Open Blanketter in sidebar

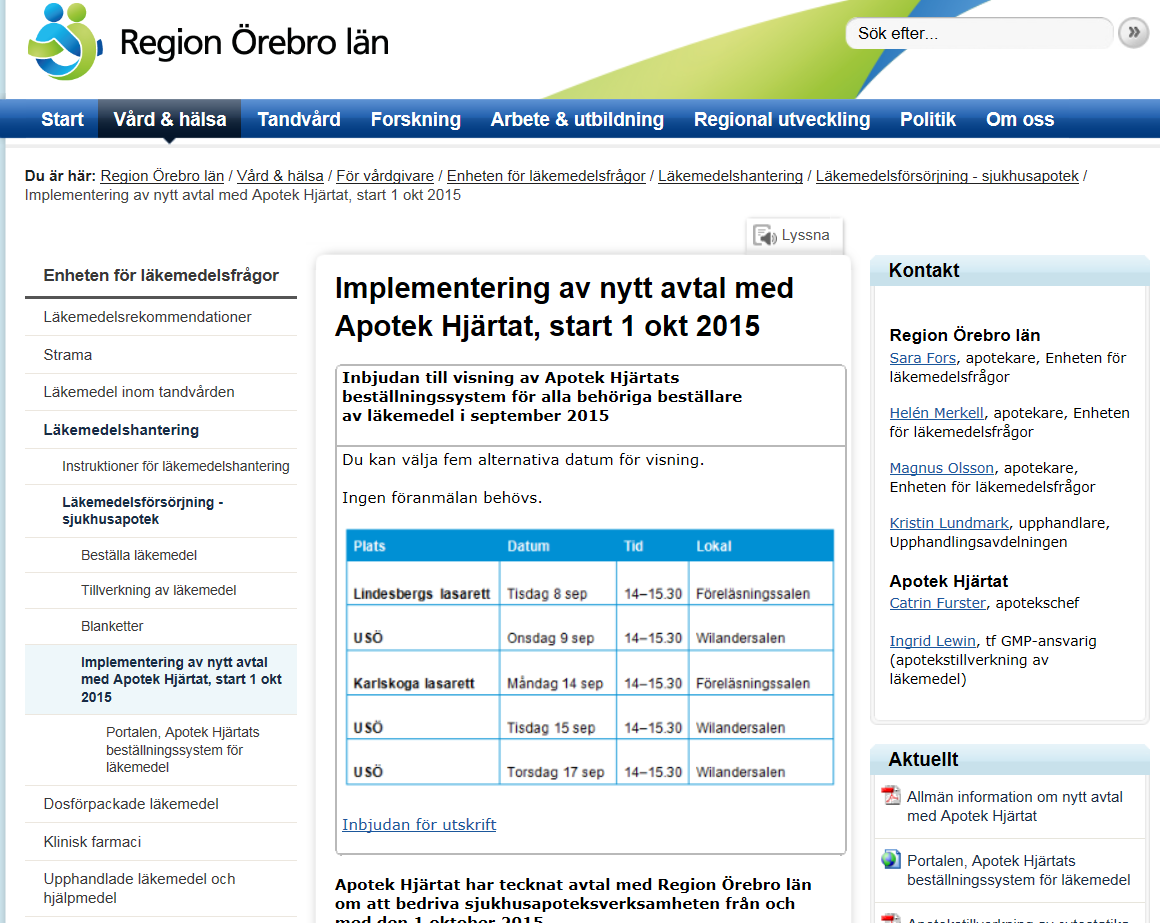pyautogui.click(x=112, y=626)
